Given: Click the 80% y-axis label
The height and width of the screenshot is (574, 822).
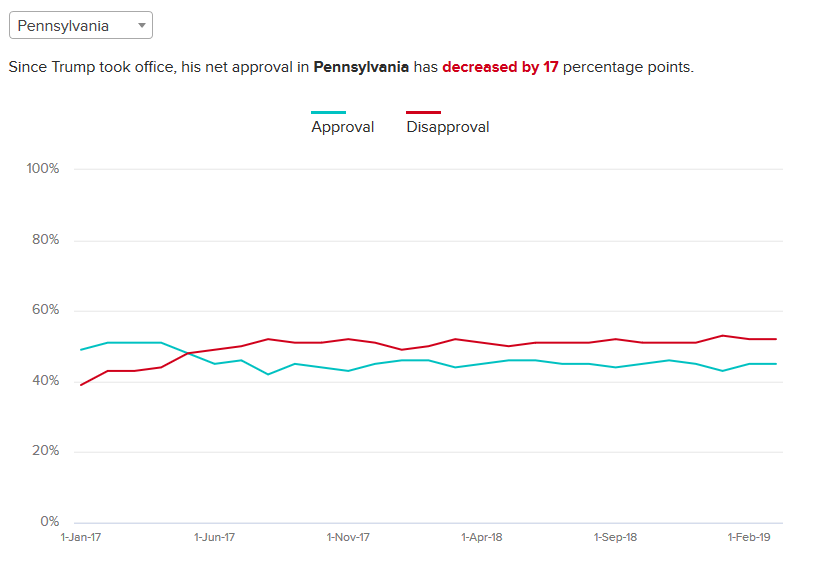Looking at the screenshot, I should coord(45,240).
